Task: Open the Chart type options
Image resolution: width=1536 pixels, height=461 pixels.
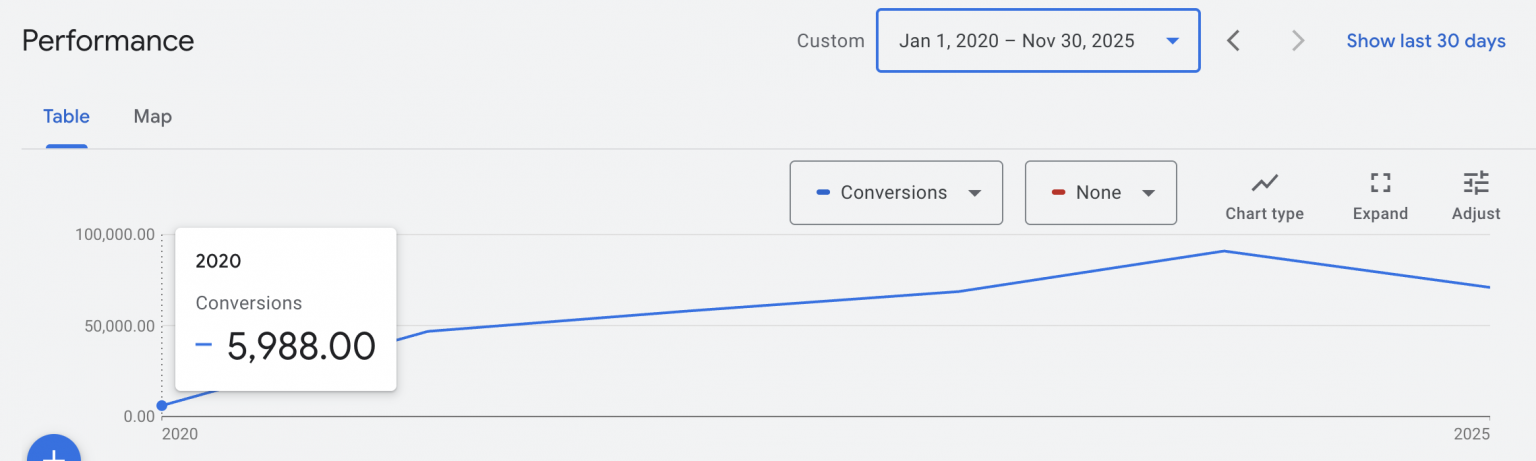Action: 1264,195
